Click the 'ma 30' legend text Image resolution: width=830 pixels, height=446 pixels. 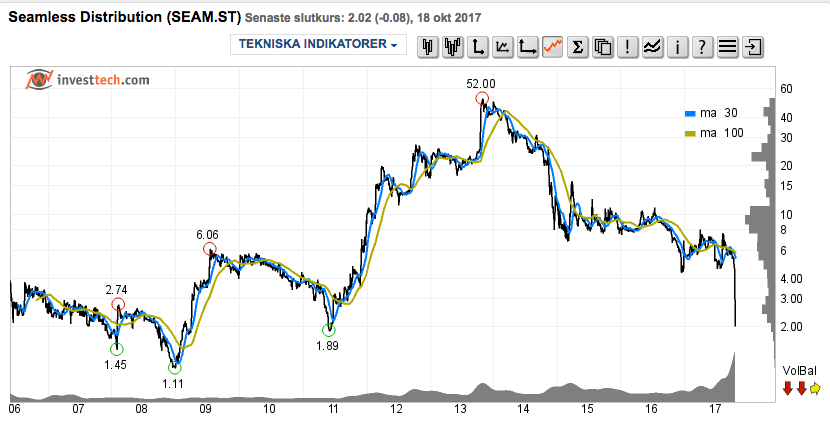tap(718, 113)
